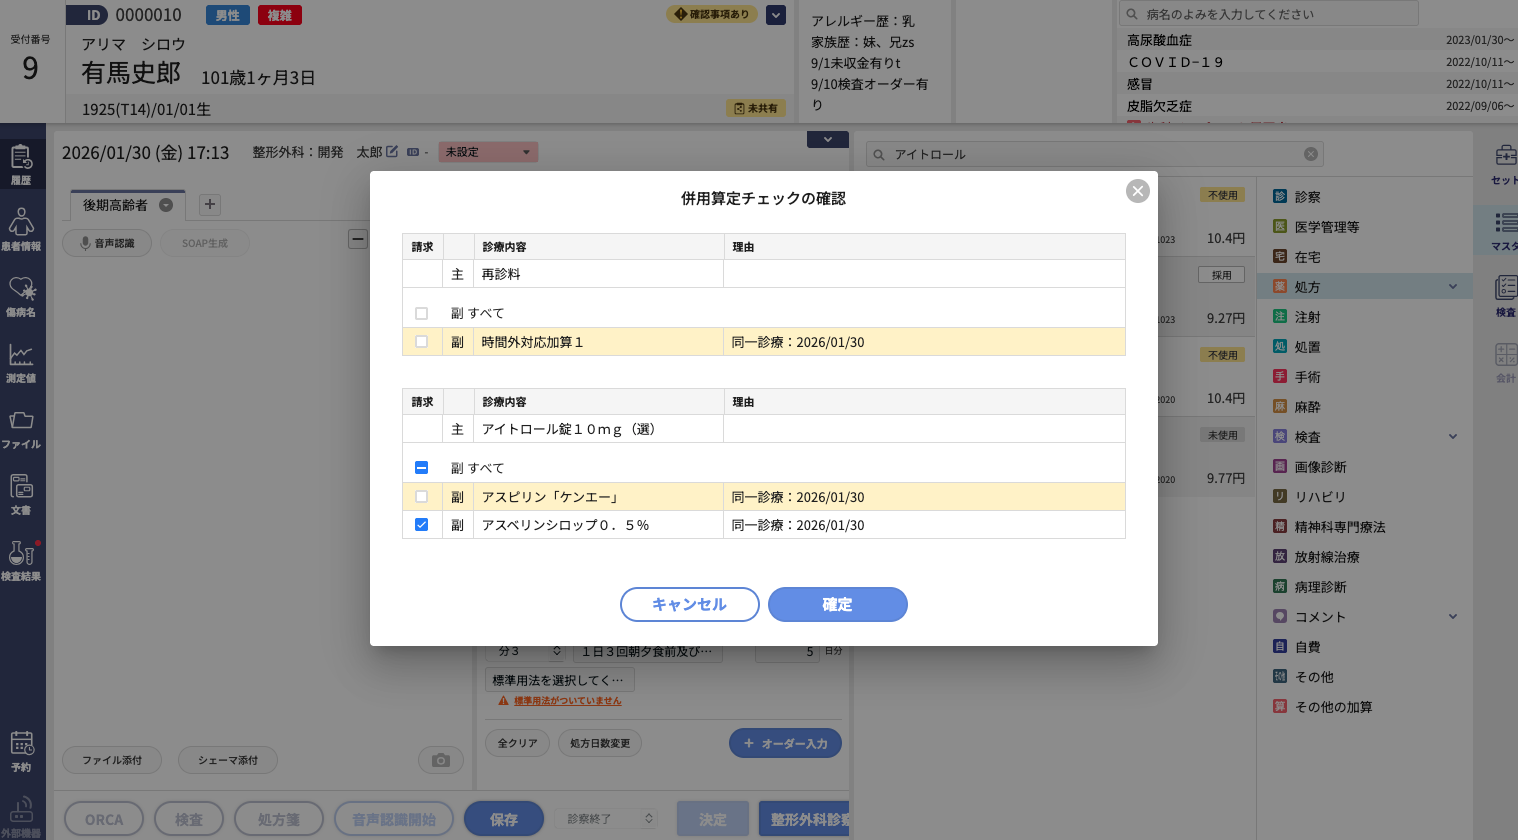This screenshot has width=1518, height=840.
Task: Click the search magnifier beside アイトロール
Action: 879,155
